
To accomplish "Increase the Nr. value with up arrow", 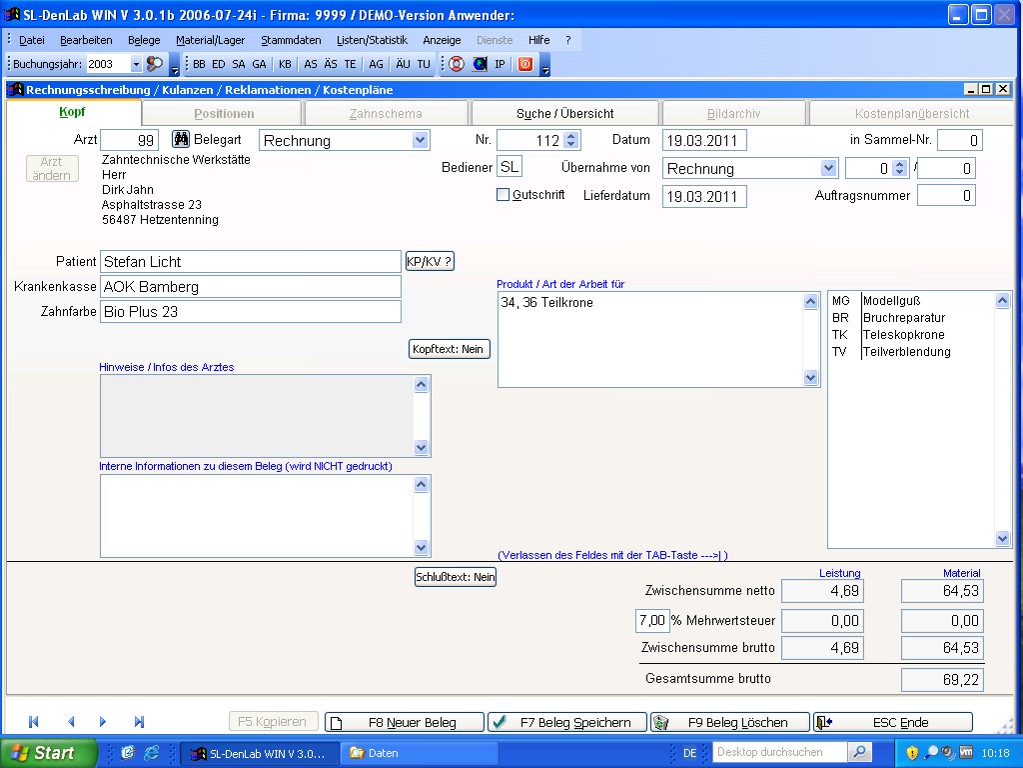I will (x=572, y=136).
